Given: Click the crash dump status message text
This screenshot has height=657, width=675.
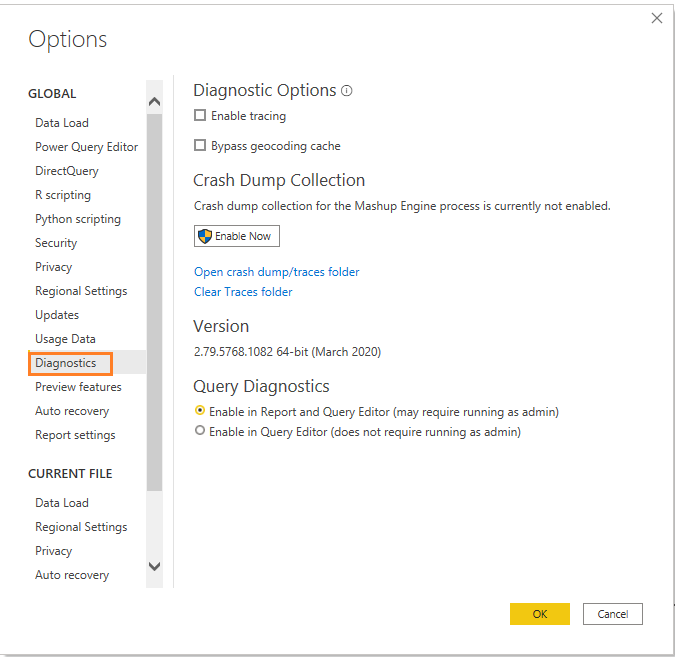Looking at the screenshot, I should 402,206.
